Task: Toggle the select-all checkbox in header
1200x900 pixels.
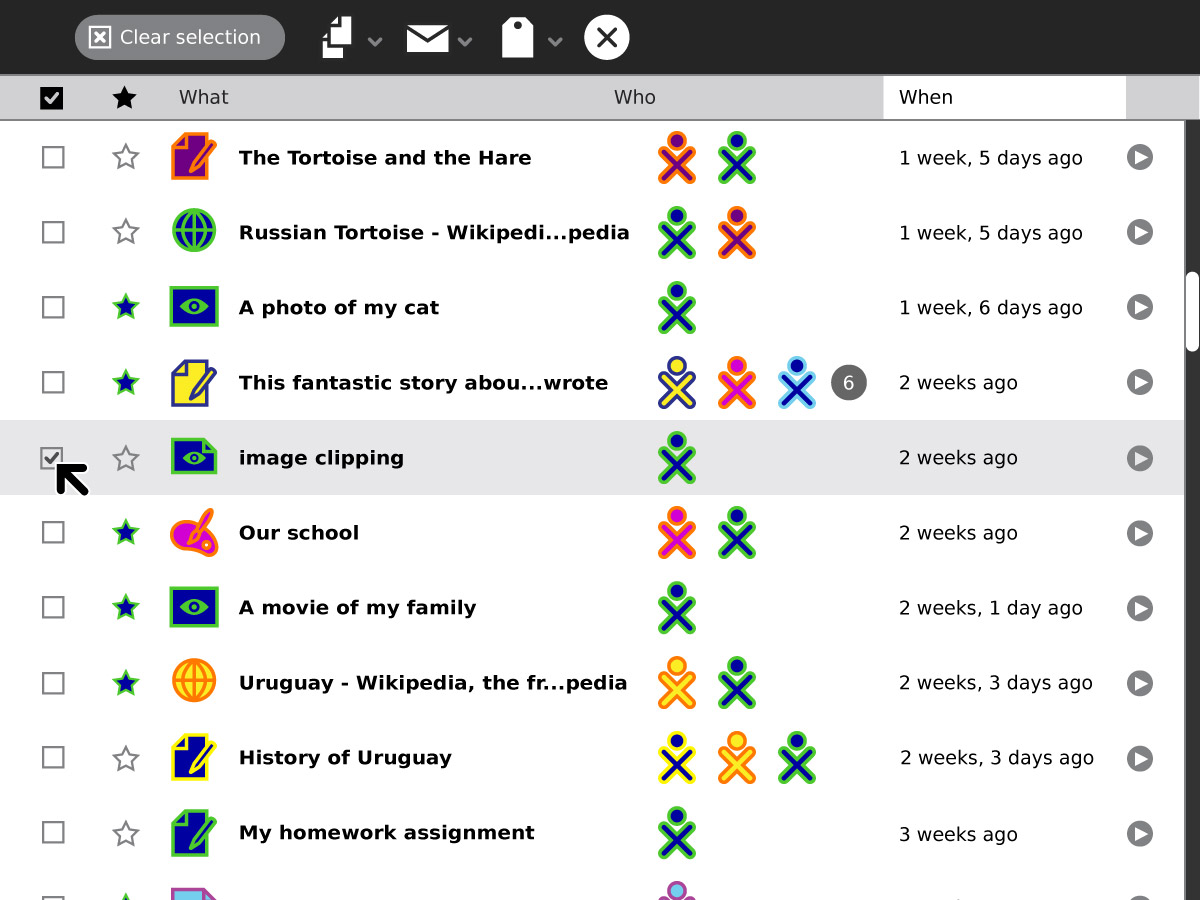Action: point(52,98)
